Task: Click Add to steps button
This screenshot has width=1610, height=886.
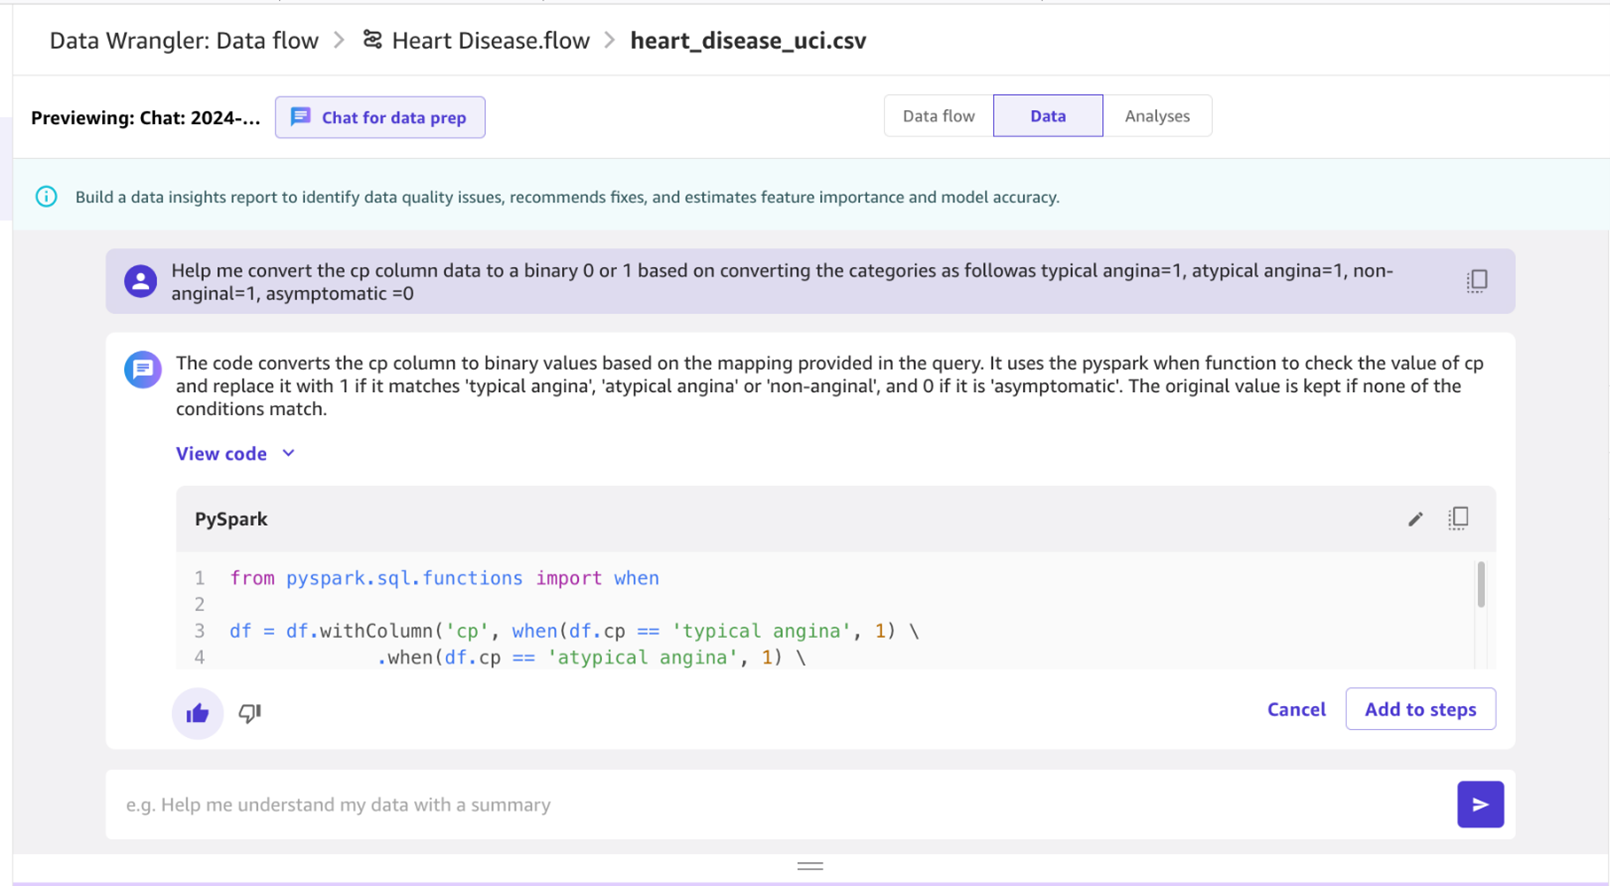Action: click(x=1420, y=709)
